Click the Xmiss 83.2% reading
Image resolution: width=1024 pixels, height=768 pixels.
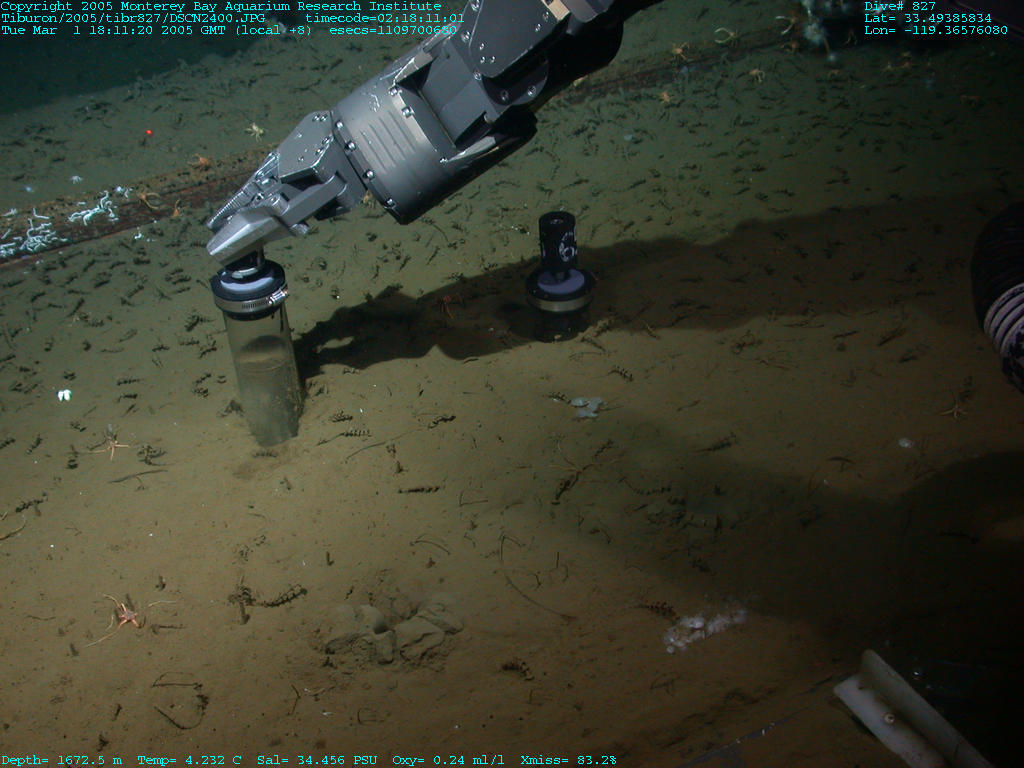568,760
